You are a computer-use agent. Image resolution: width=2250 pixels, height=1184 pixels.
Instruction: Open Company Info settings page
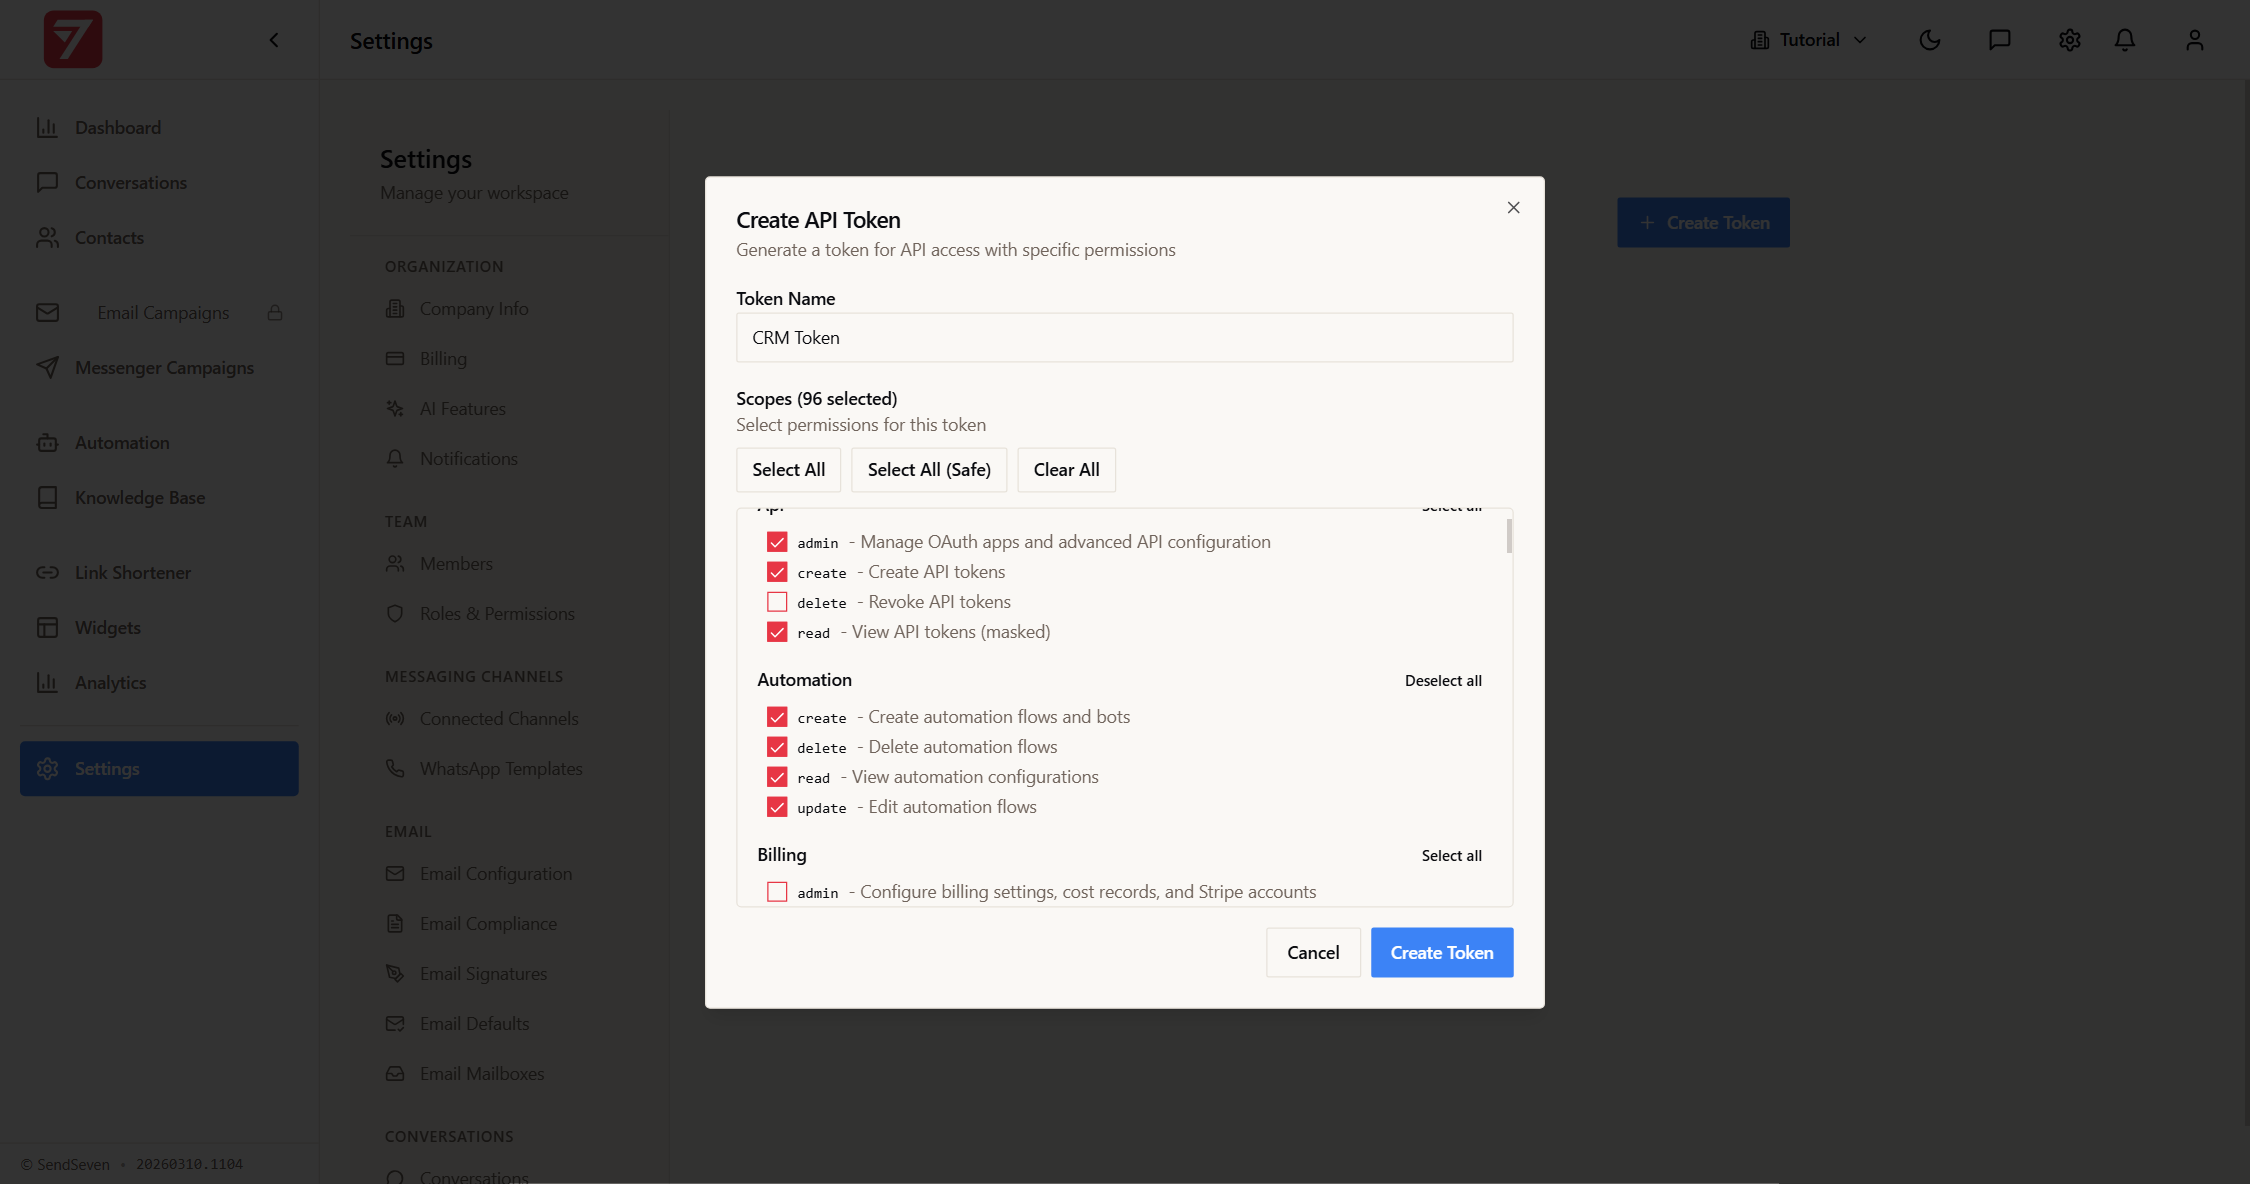click(474, 309)
